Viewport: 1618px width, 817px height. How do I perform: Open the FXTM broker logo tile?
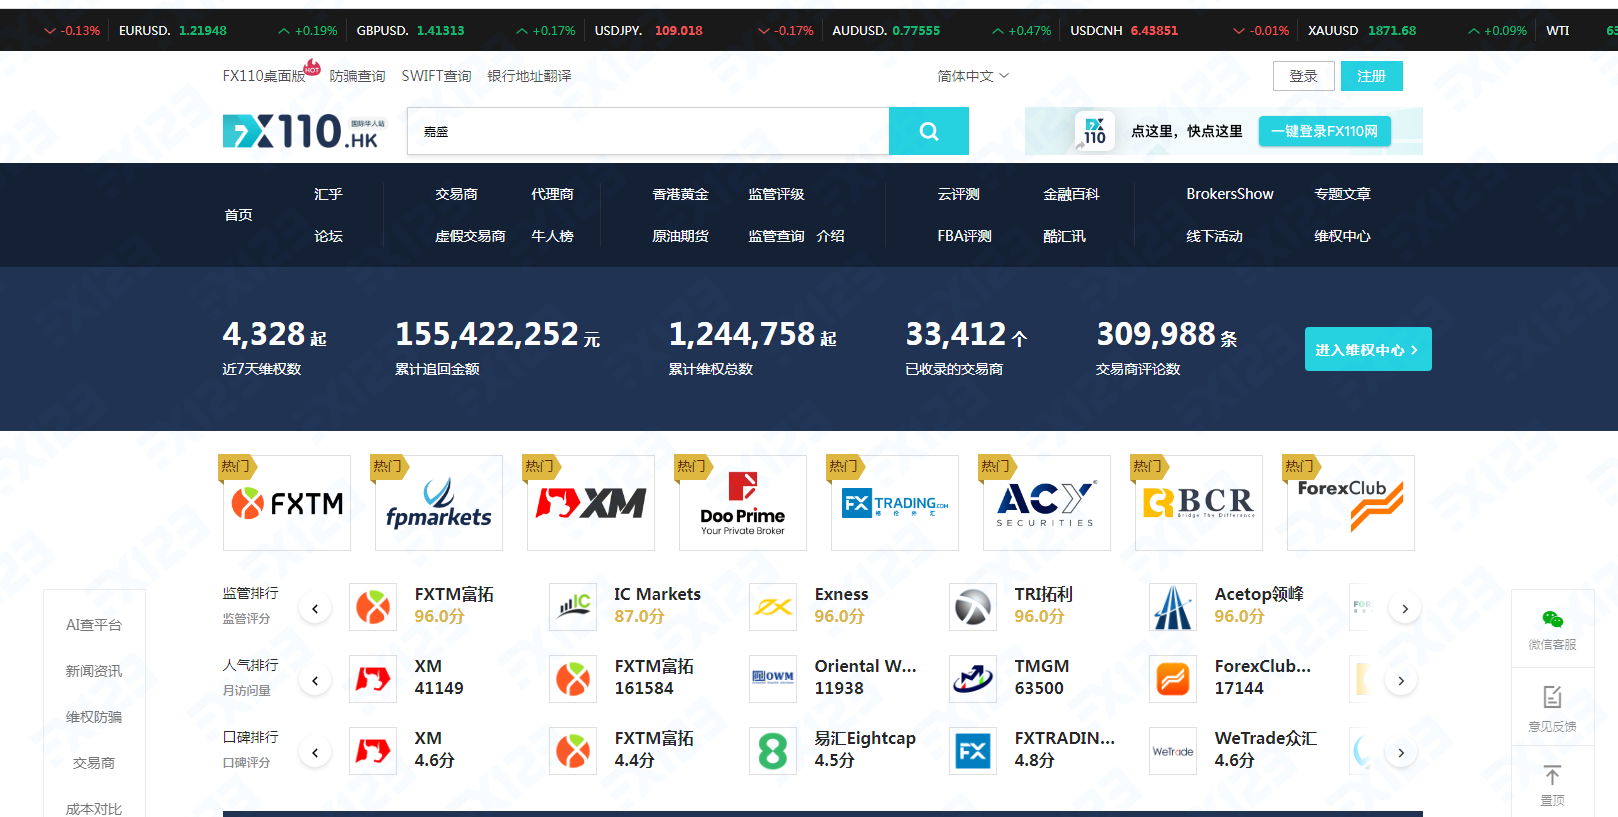[x=287, y=503]
